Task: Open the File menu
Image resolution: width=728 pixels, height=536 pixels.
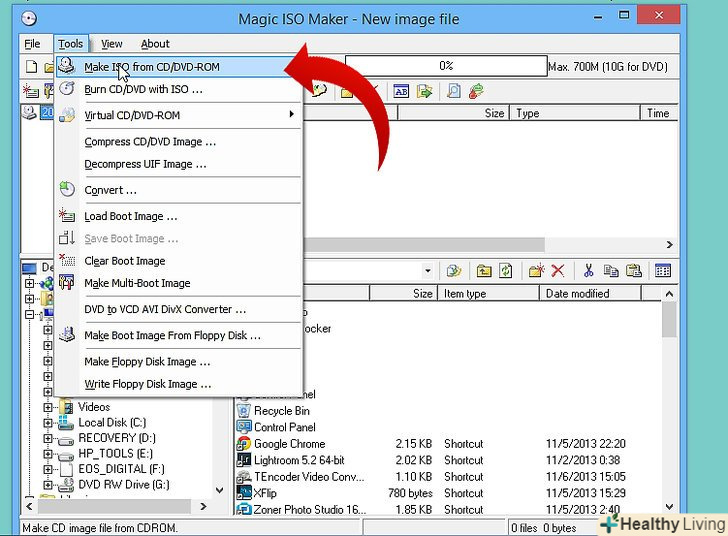Action: pyautogui.click(x=32, y=44)
